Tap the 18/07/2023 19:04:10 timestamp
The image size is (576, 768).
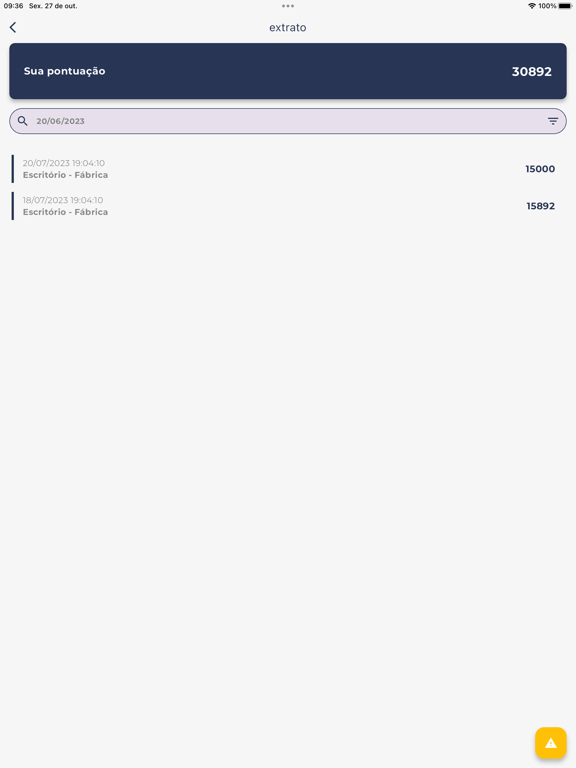point(63,200)
